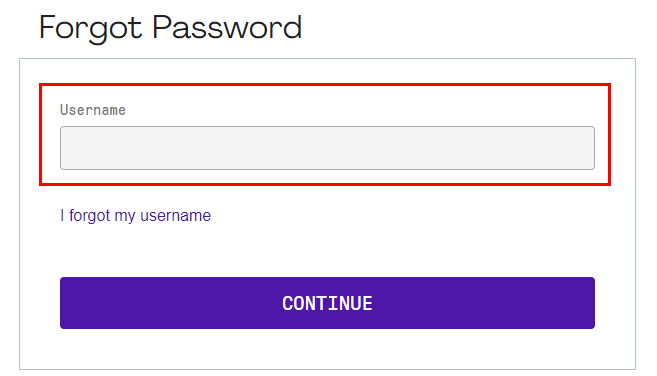Submit the form with CONTINUE
Viewport: 657px width, 376px height.
pos(327,303)
